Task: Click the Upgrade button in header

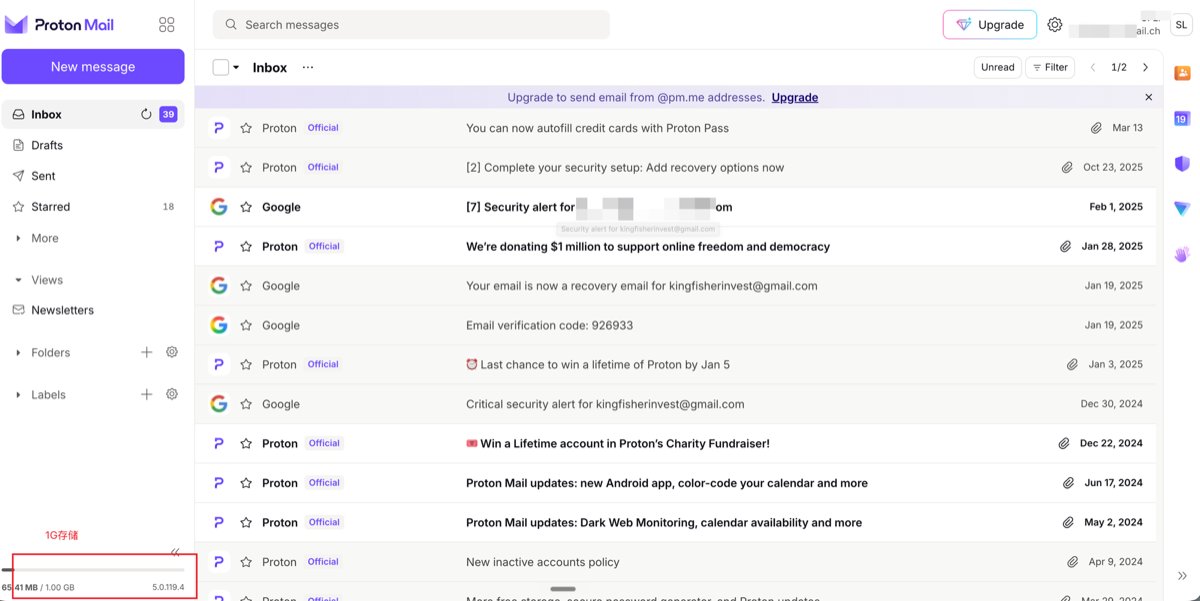Action: pos(990,25)
